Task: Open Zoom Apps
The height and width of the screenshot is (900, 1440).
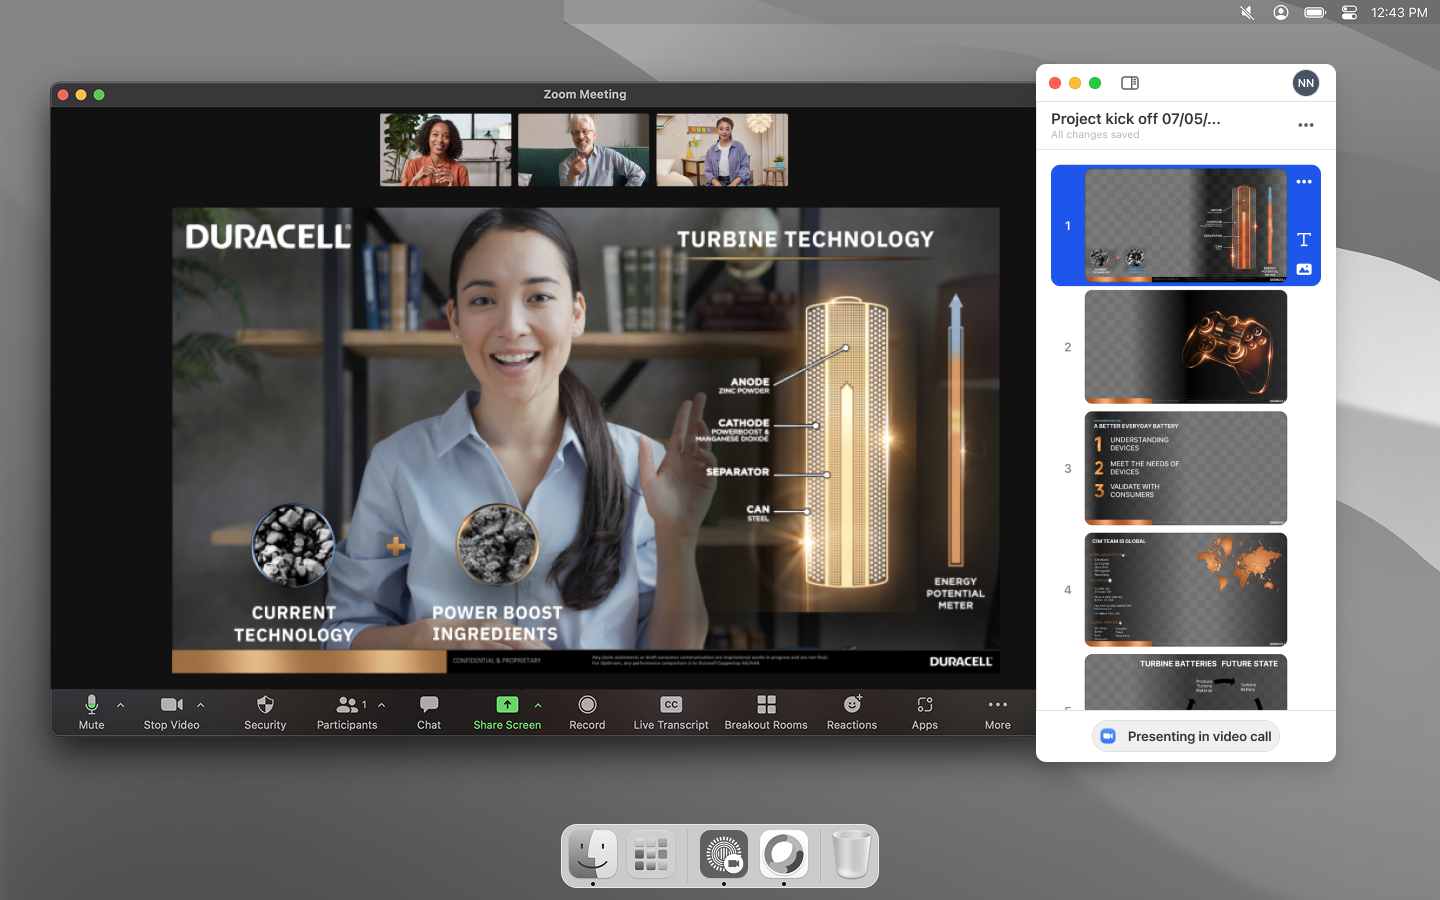Action: coord(925,712)
